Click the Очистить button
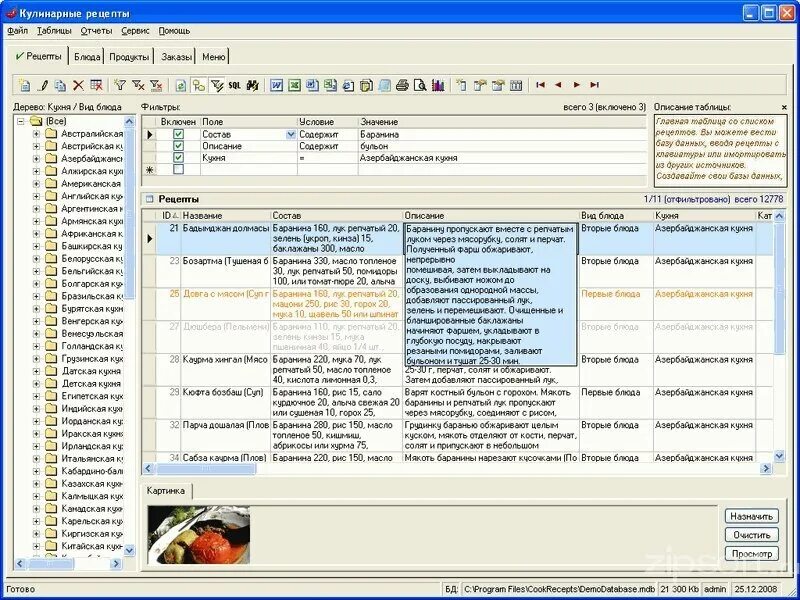Screen dimensions: 800x600 point(752,535)
